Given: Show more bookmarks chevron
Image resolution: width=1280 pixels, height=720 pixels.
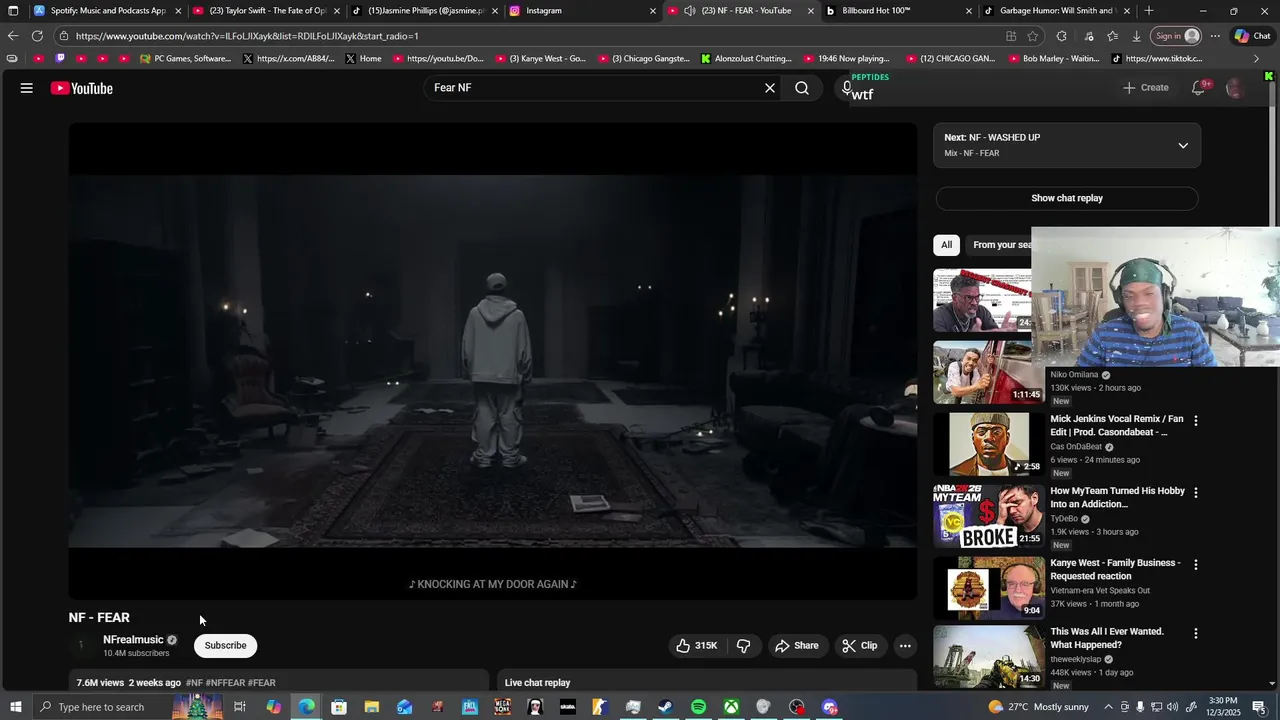Looking at the screenshot, I should (x=1257, y=59).
